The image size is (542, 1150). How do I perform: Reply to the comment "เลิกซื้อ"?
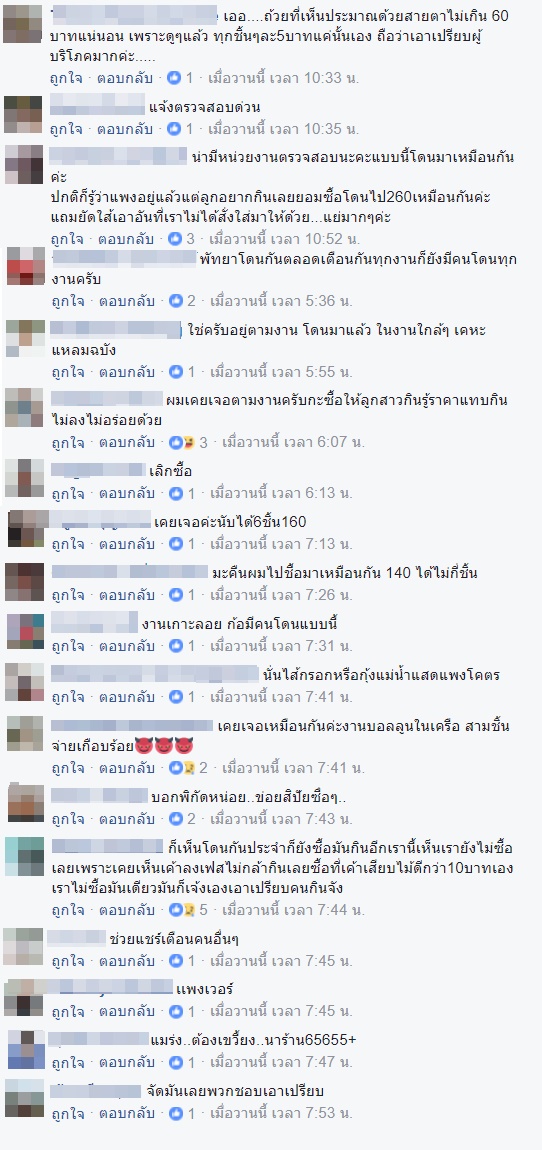click(127, 492)
